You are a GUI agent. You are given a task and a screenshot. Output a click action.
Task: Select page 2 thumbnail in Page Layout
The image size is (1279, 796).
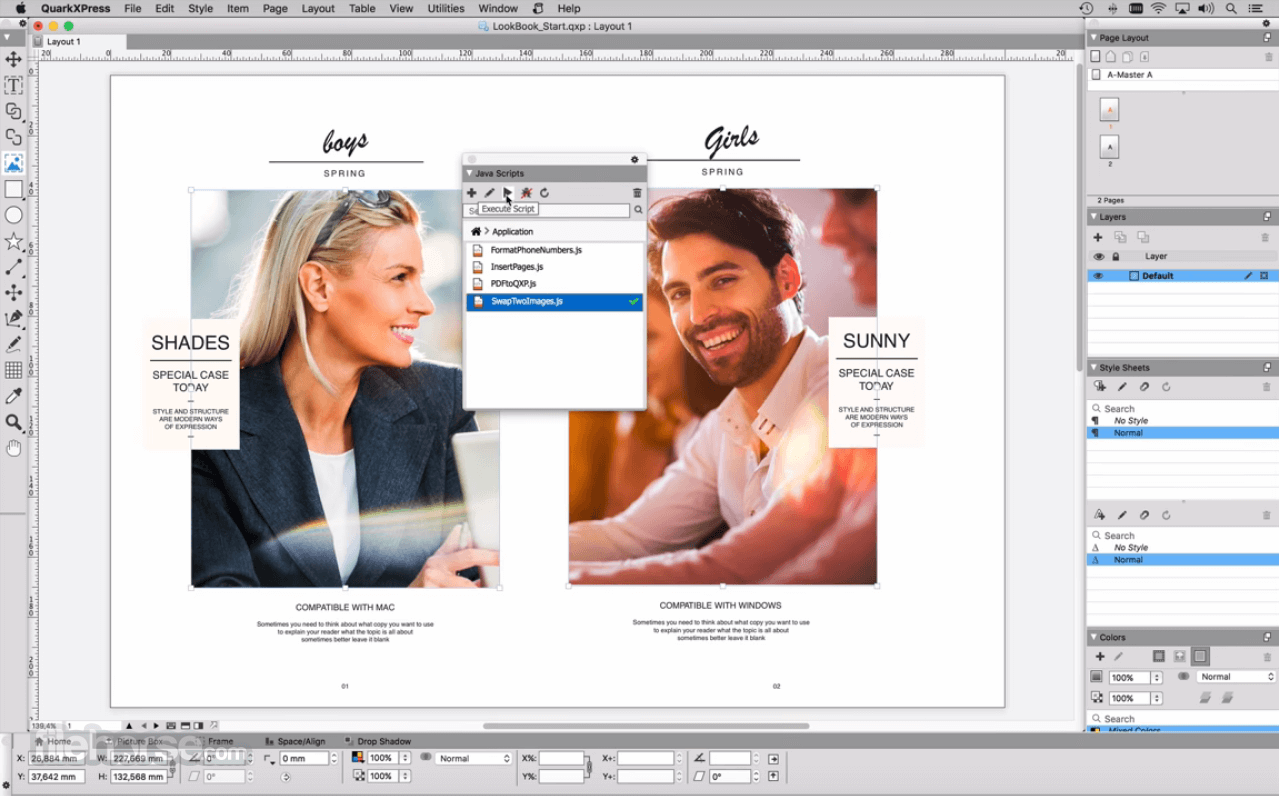pos(1109,148)
